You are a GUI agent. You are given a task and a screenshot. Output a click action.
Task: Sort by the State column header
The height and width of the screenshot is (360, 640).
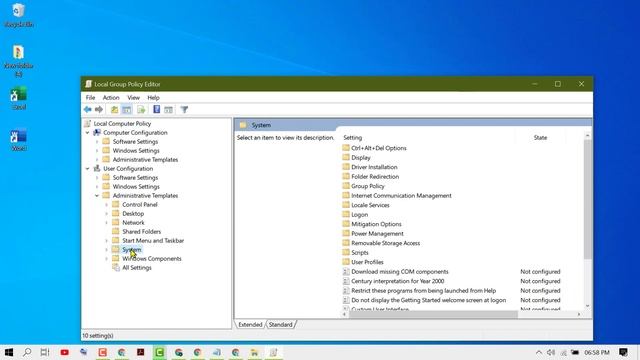540,138
